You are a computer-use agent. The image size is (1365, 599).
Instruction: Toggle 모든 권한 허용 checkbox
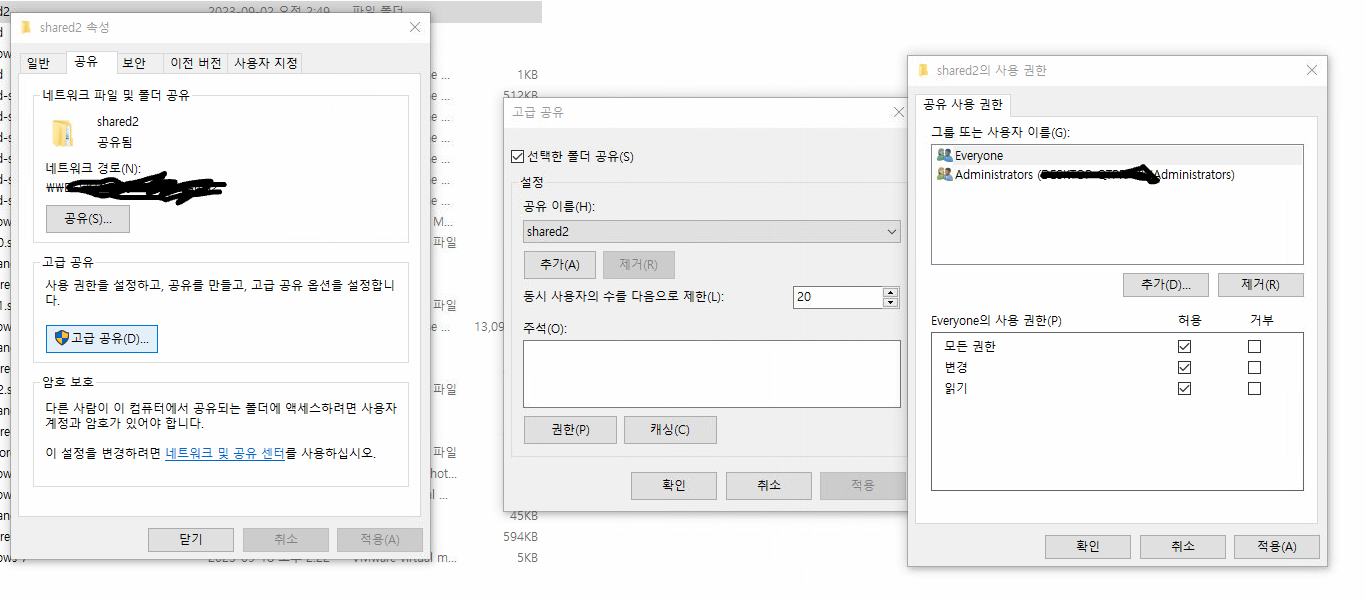click(1185, 347)
